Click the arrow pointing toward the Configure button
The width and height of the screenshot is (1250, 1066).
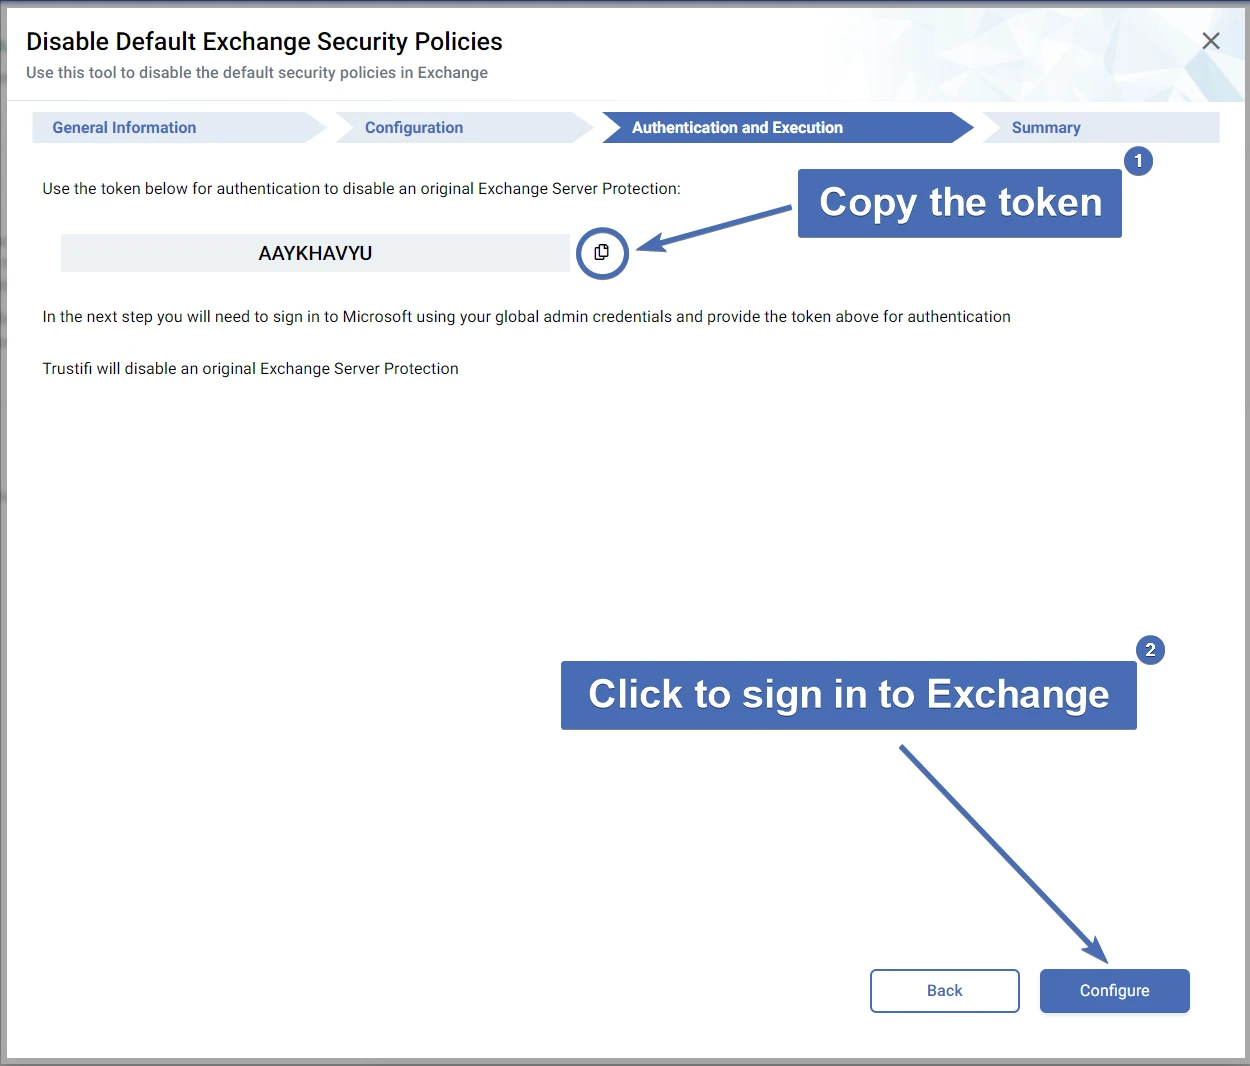(1000, 850)
